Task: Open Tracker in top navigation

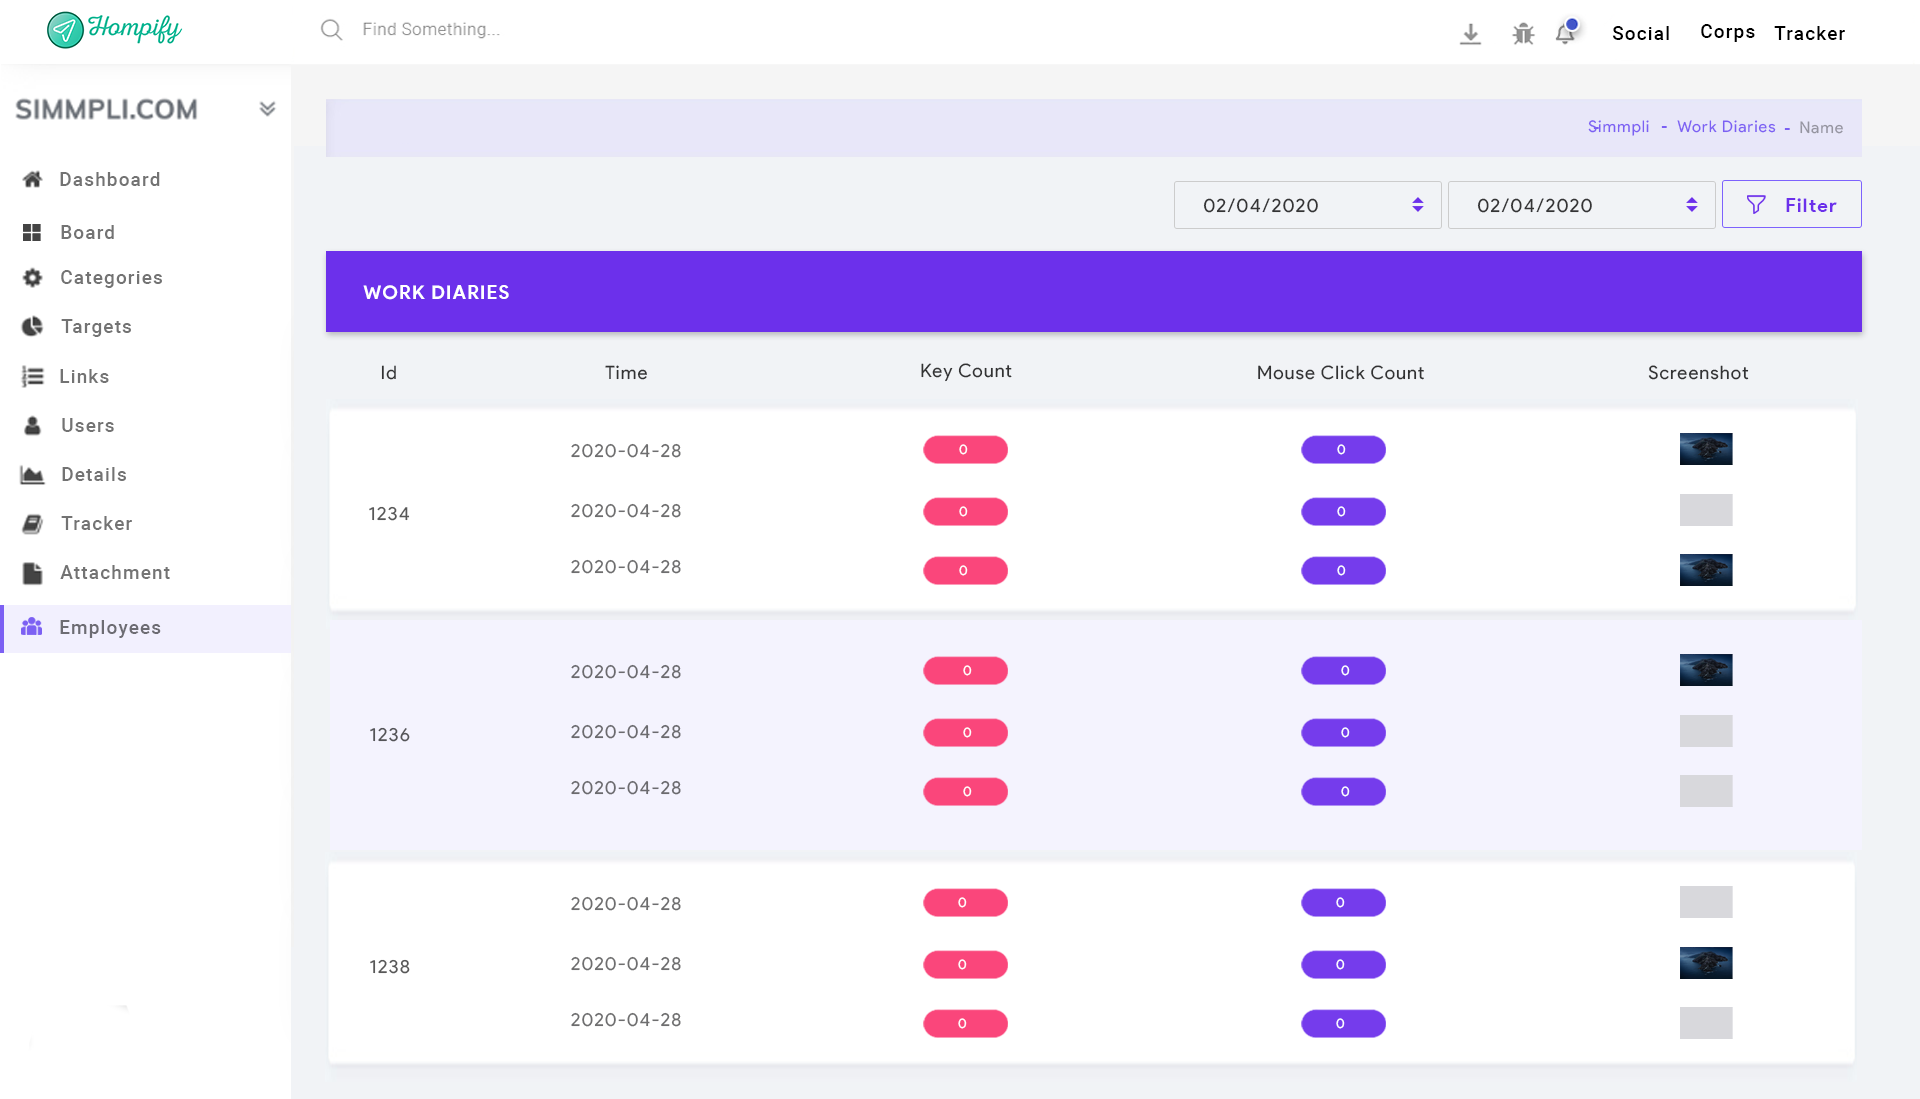Action: coord(1809,33)
